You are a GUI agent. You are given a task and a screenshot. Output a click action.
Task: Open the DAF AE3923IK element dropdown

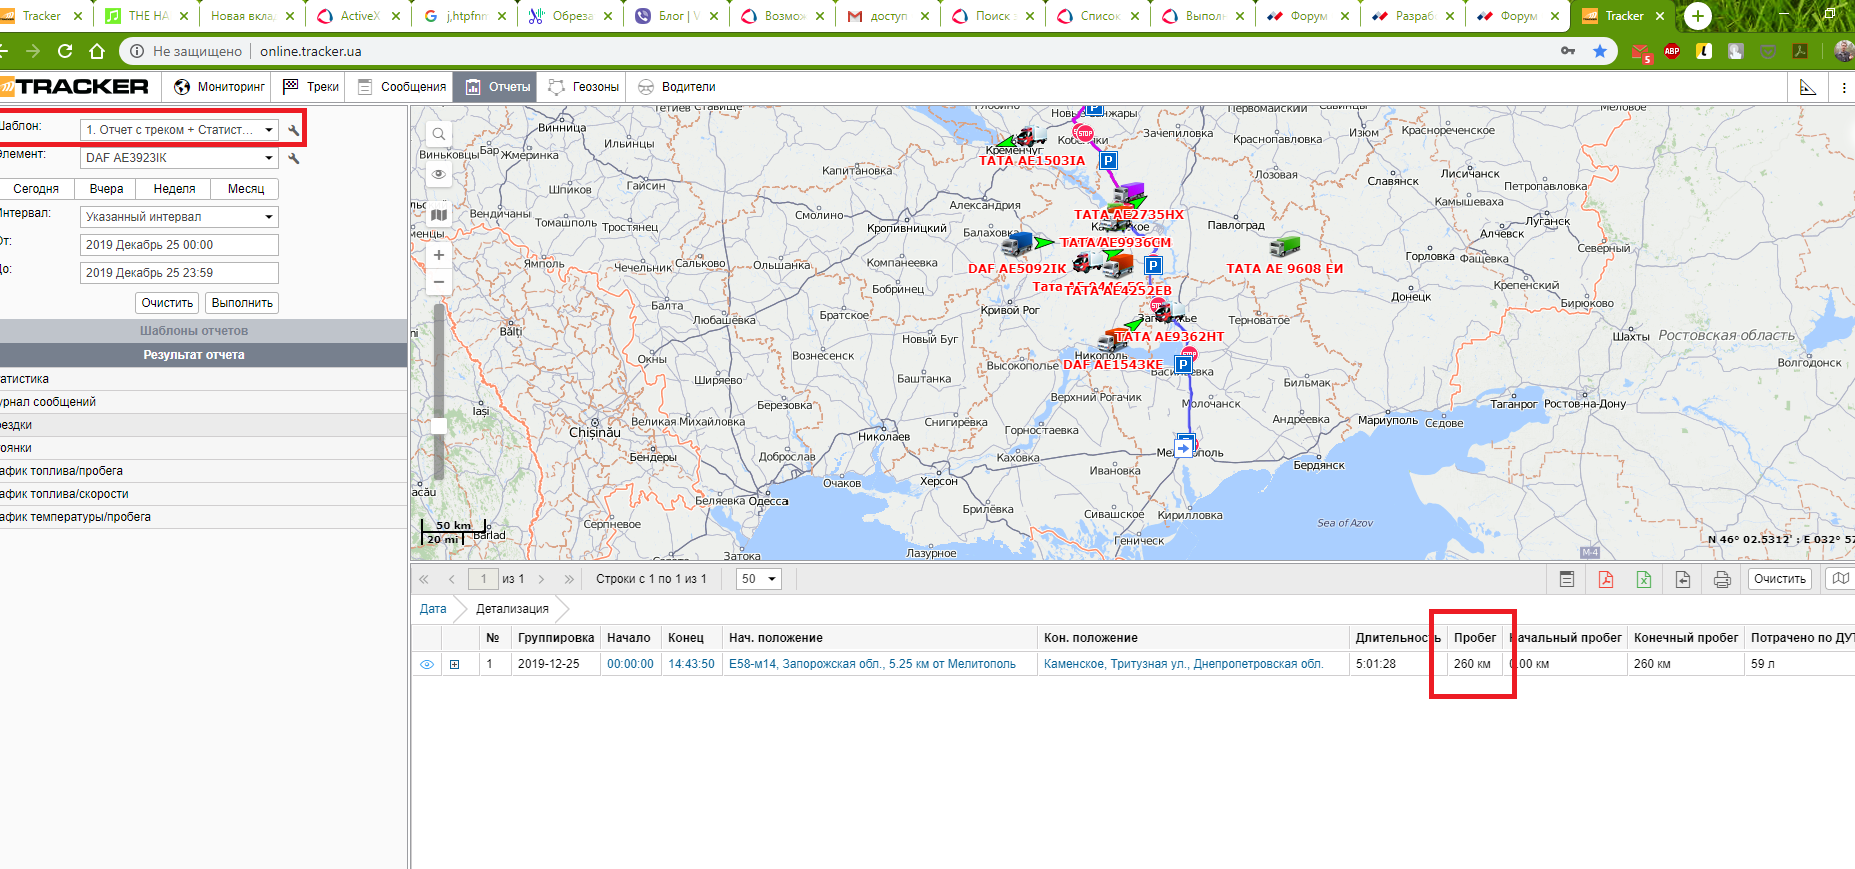click(x=179, y=158)
